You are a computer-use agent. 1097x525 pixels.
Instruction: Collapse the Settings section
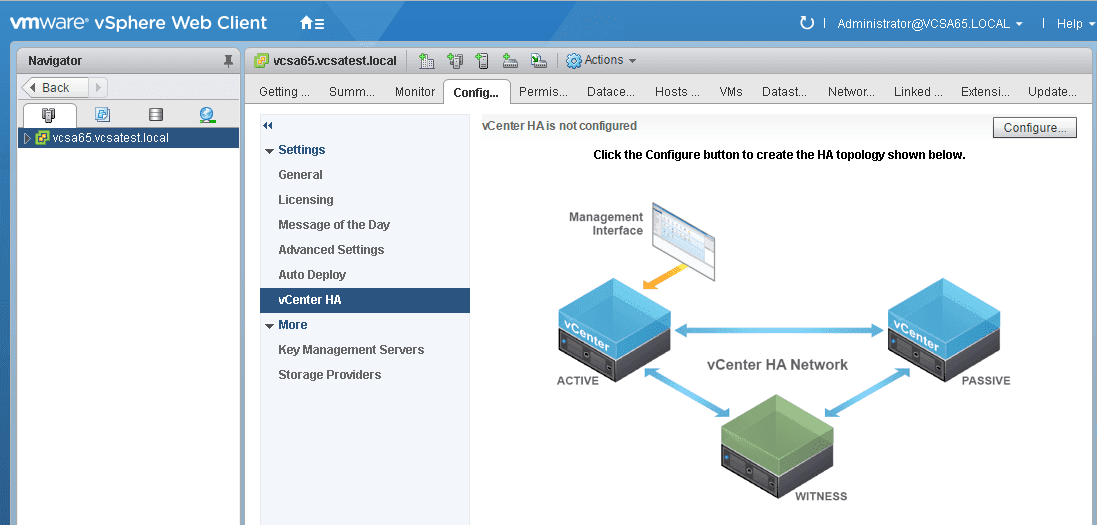point(269,151)
